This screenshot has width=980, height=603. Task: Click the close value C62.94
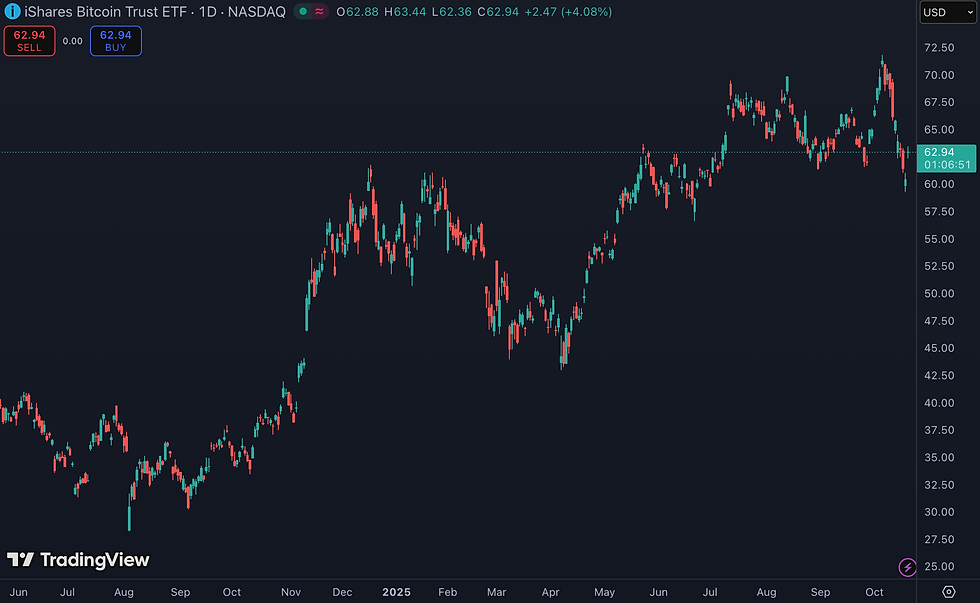click(498, 12)
